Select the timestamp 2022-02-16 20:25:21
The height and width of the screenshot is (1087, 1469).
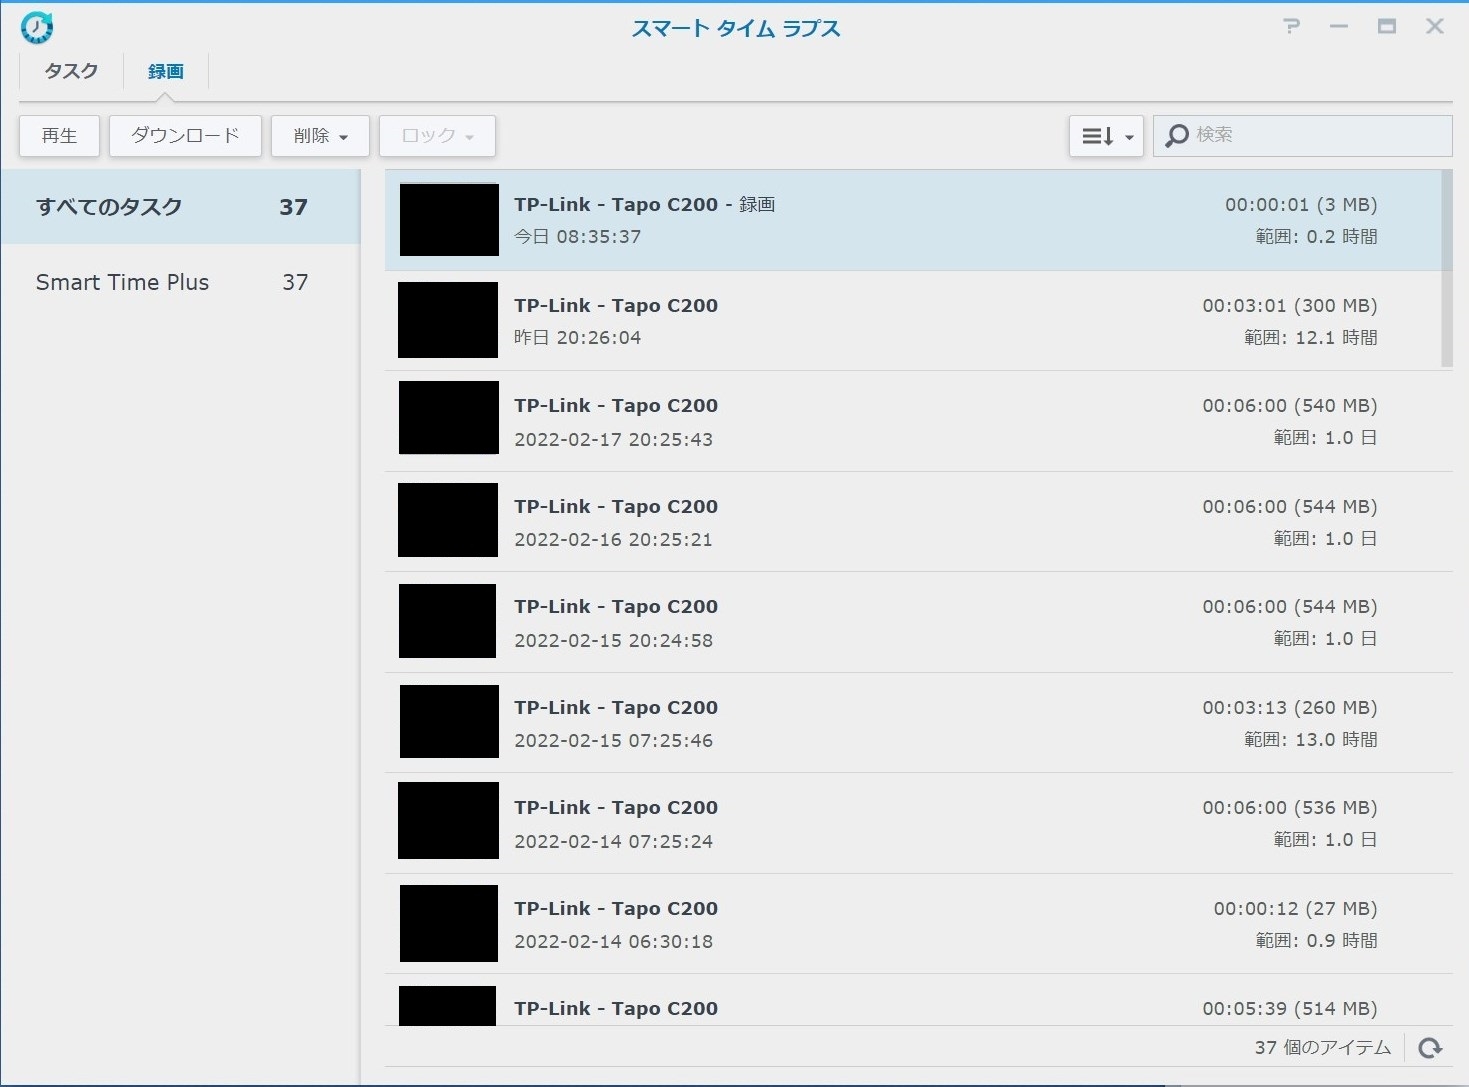[x=613, y=539]
